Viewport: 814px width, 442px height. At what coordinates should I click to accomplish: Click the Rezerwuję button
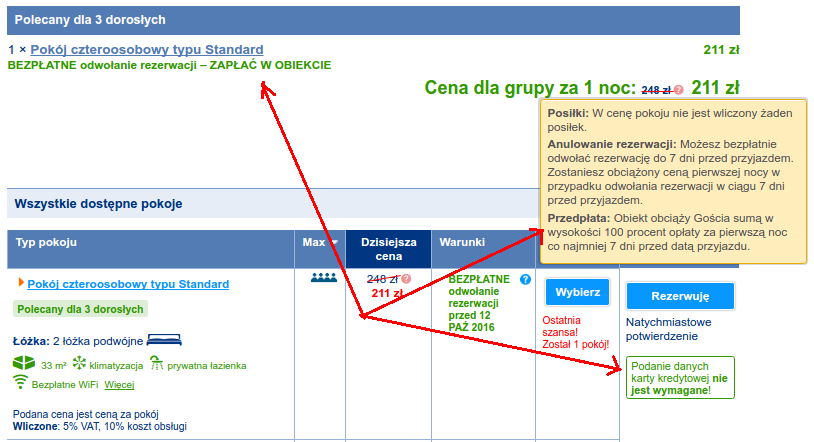click(x=680, y=296)
